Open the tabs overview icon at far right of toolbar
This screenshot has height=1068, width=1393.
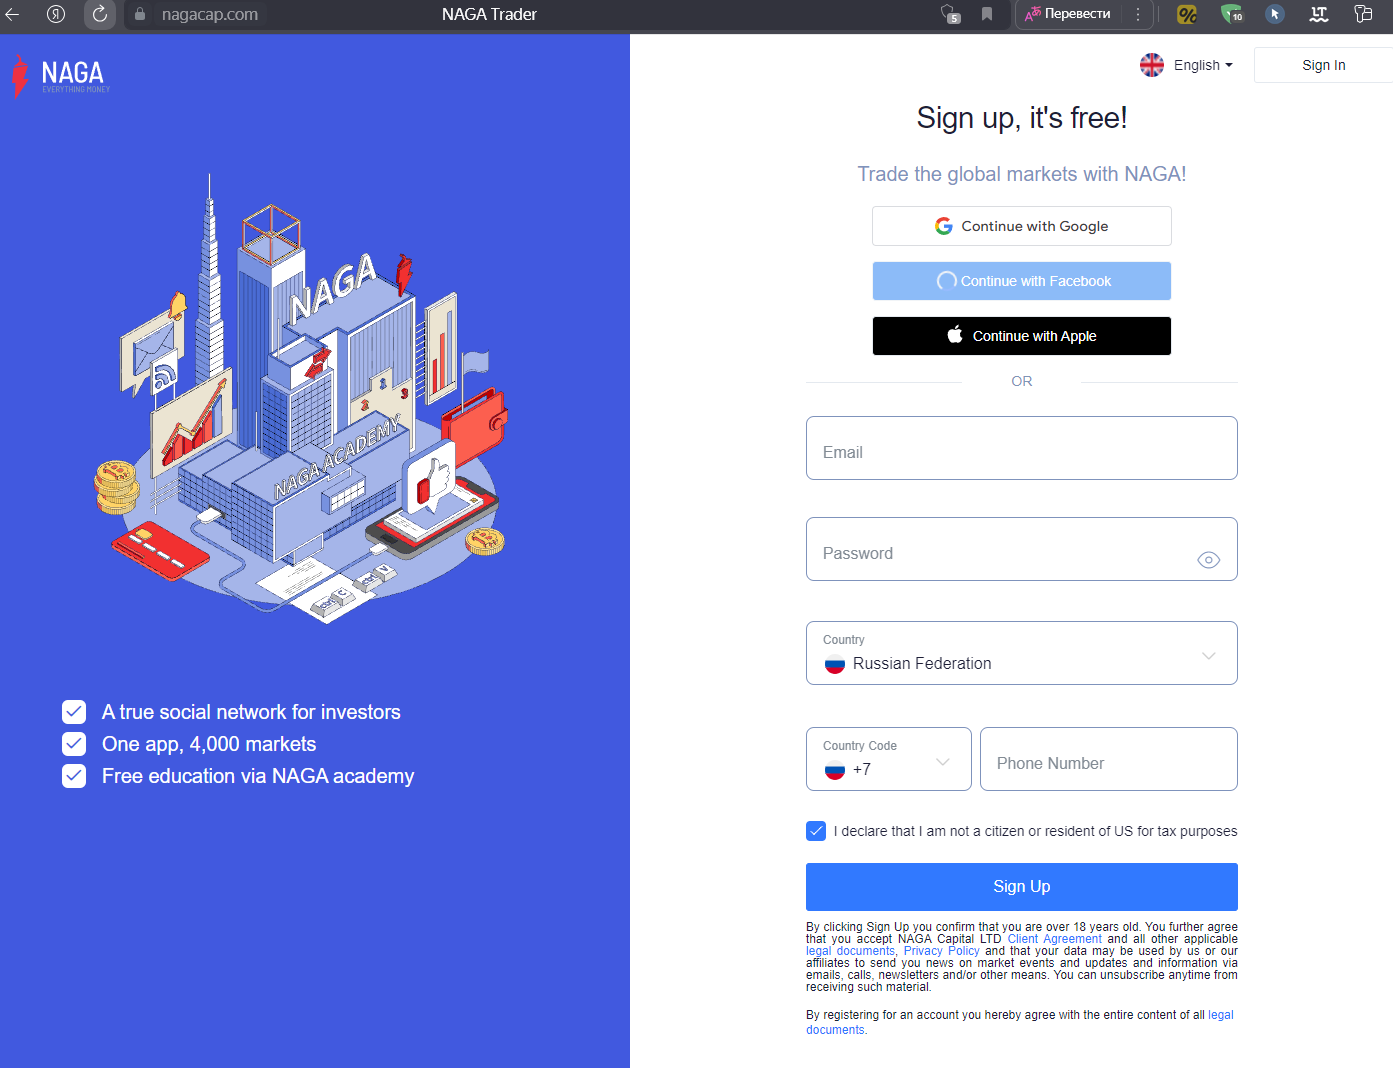pyautogui.click(x=1363, y=14)
